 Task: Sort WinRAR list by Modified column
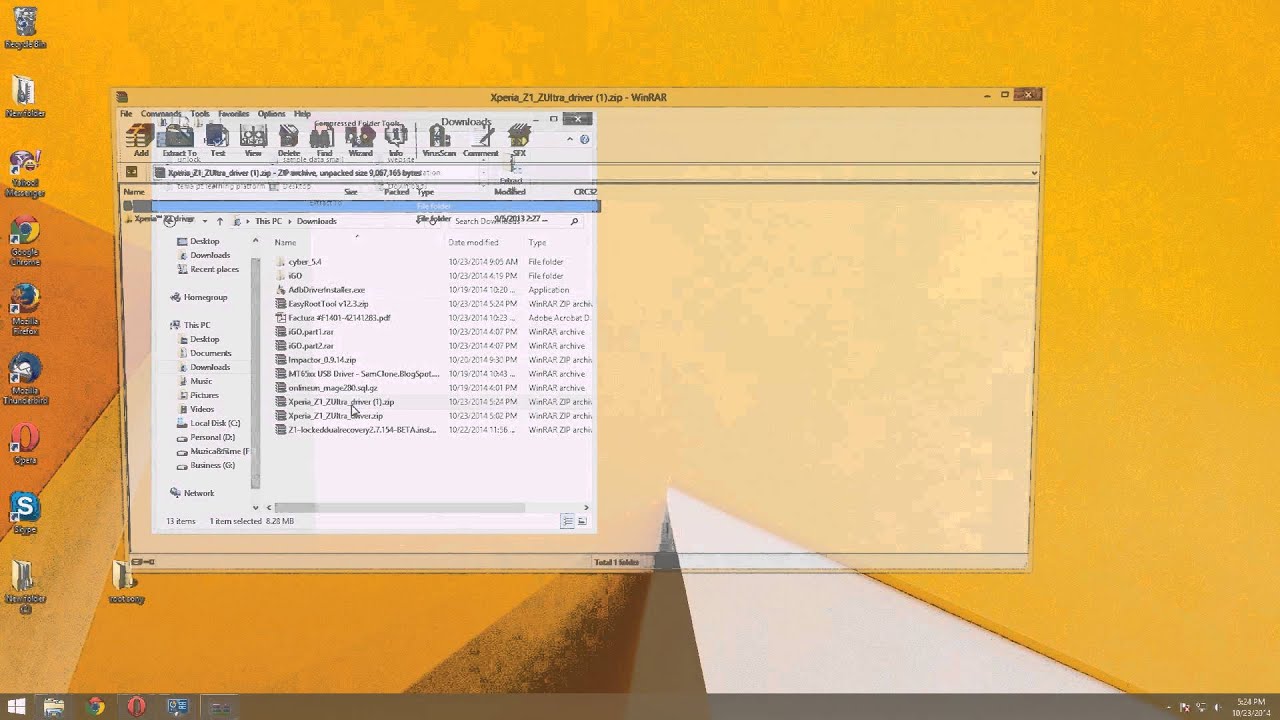click(509, 191)
